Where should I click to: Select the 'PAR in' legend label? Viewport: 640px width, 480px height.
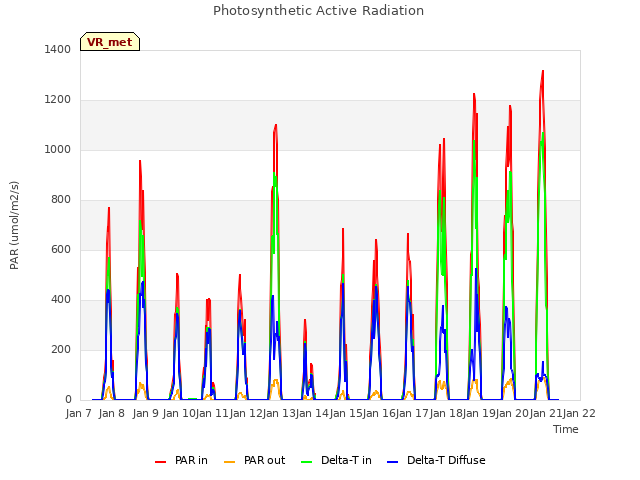191,460
